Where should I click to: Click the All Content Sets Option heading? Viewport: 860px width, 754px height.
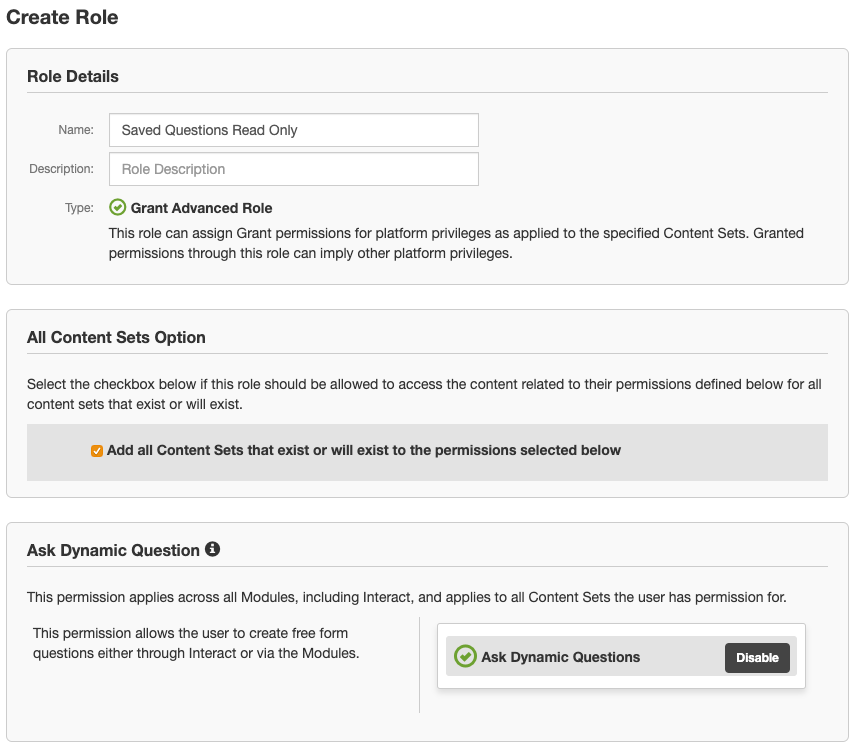tap(116, 338)
